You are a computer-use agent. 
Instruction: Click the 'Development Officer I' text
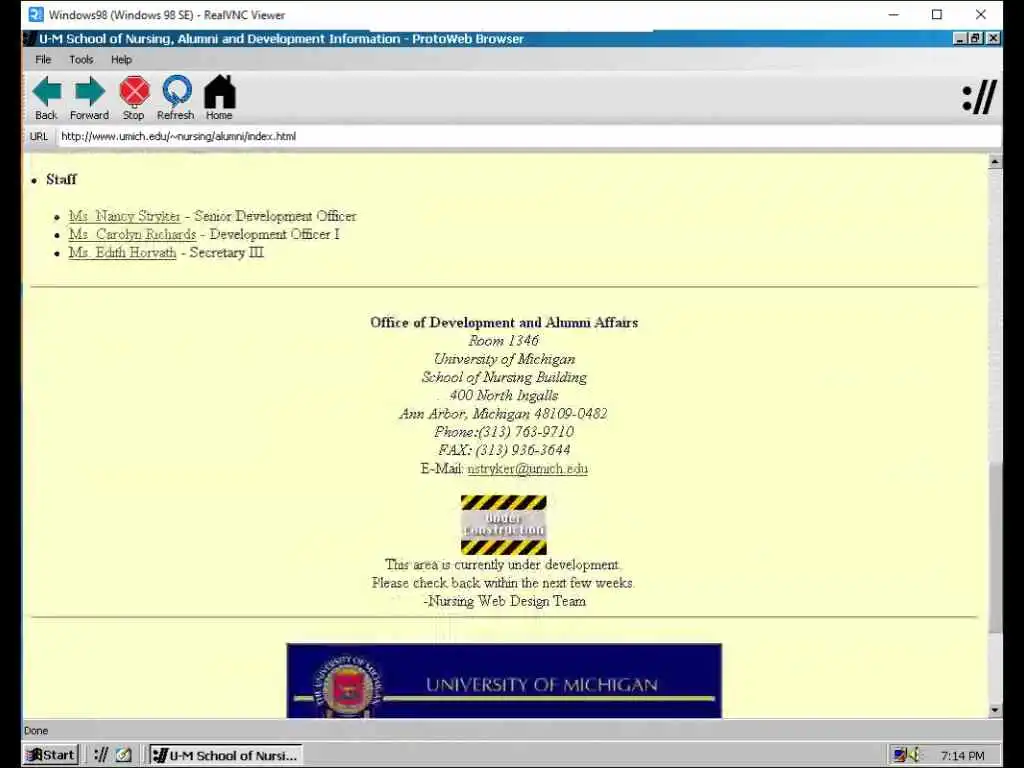point(274,234)
